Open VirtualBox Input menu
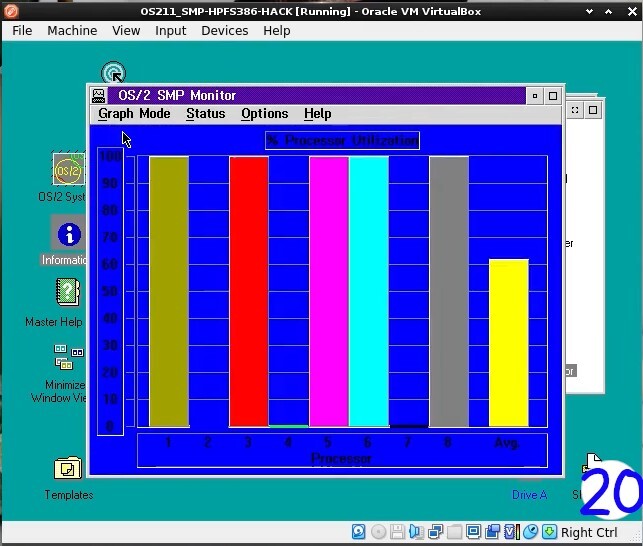 click(171, 31)
